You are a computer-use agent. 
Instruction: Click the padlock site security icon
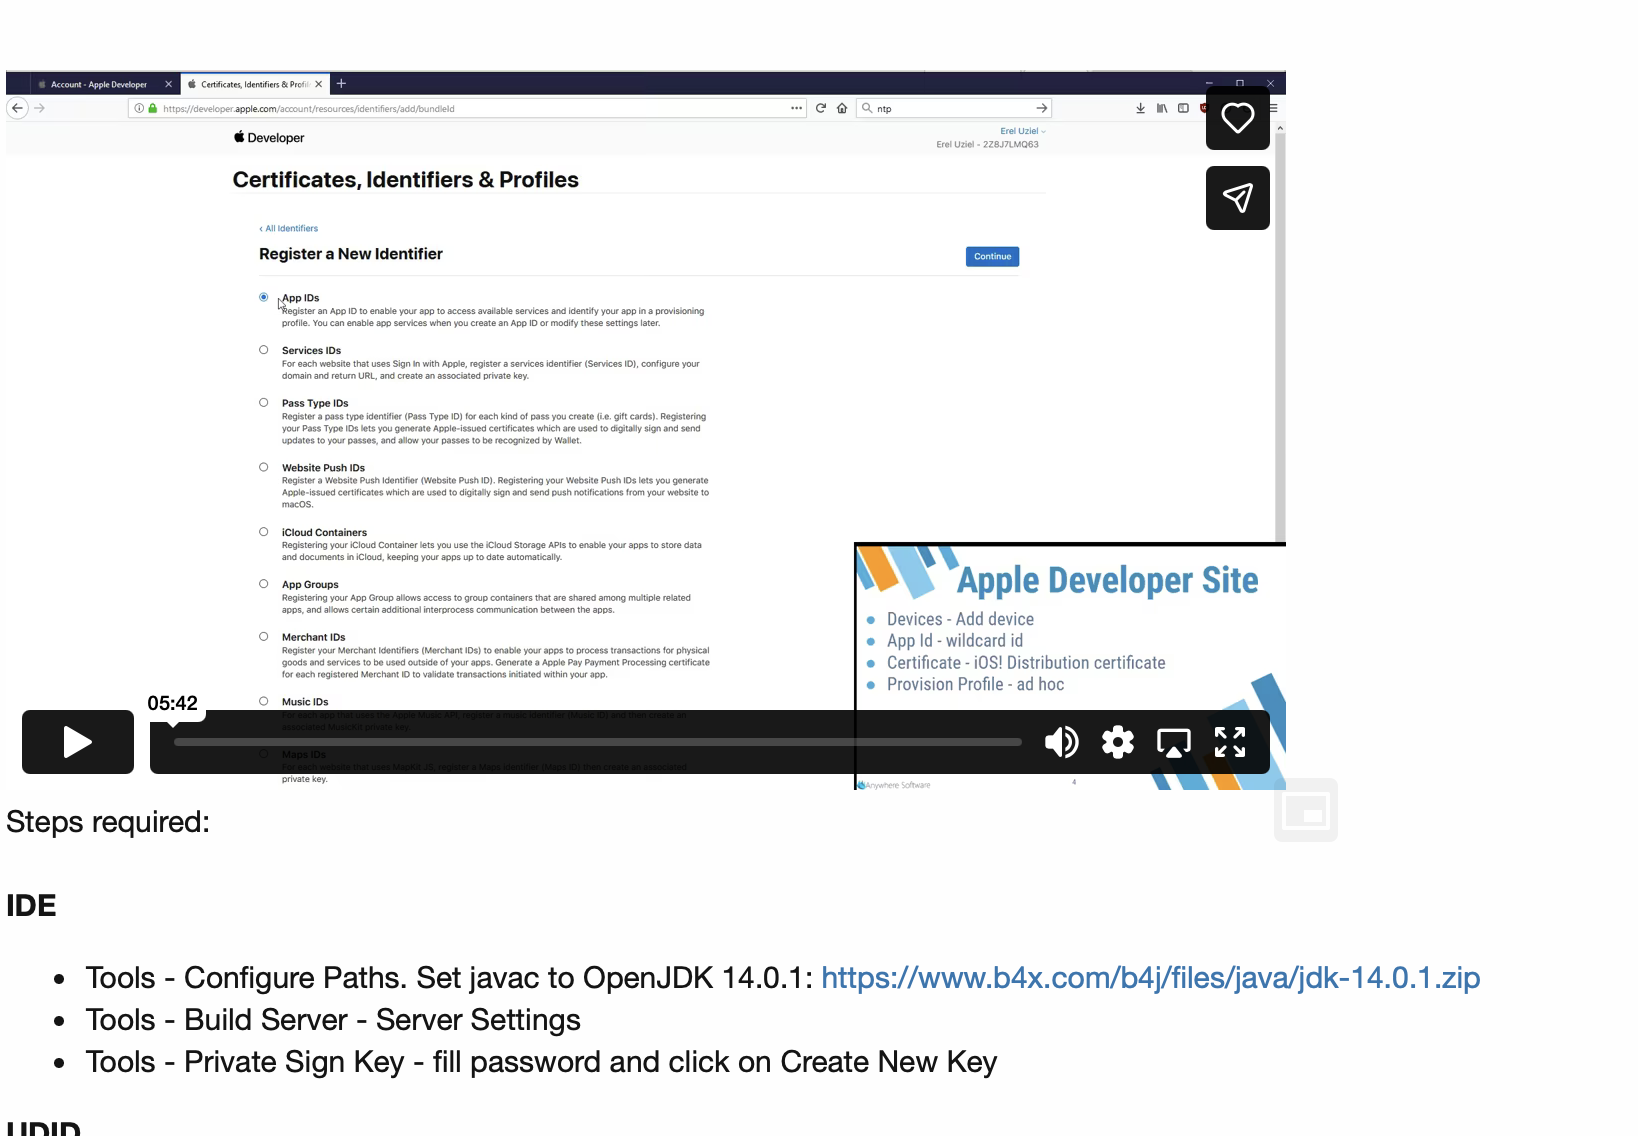tap(153, 108)
